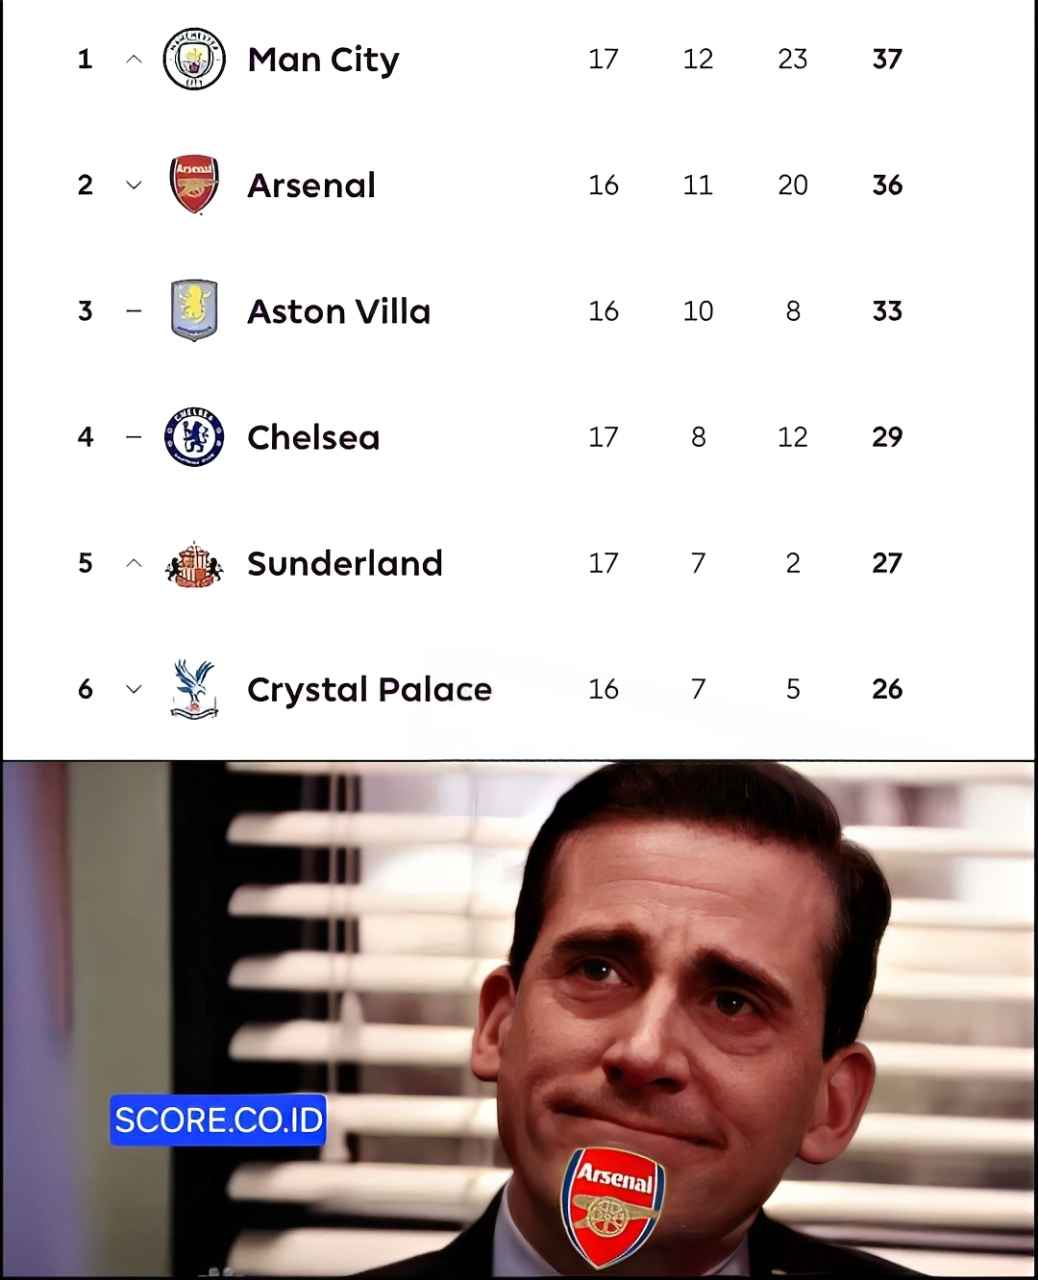Click Arsenal's 36 points value

coord(887,185)
